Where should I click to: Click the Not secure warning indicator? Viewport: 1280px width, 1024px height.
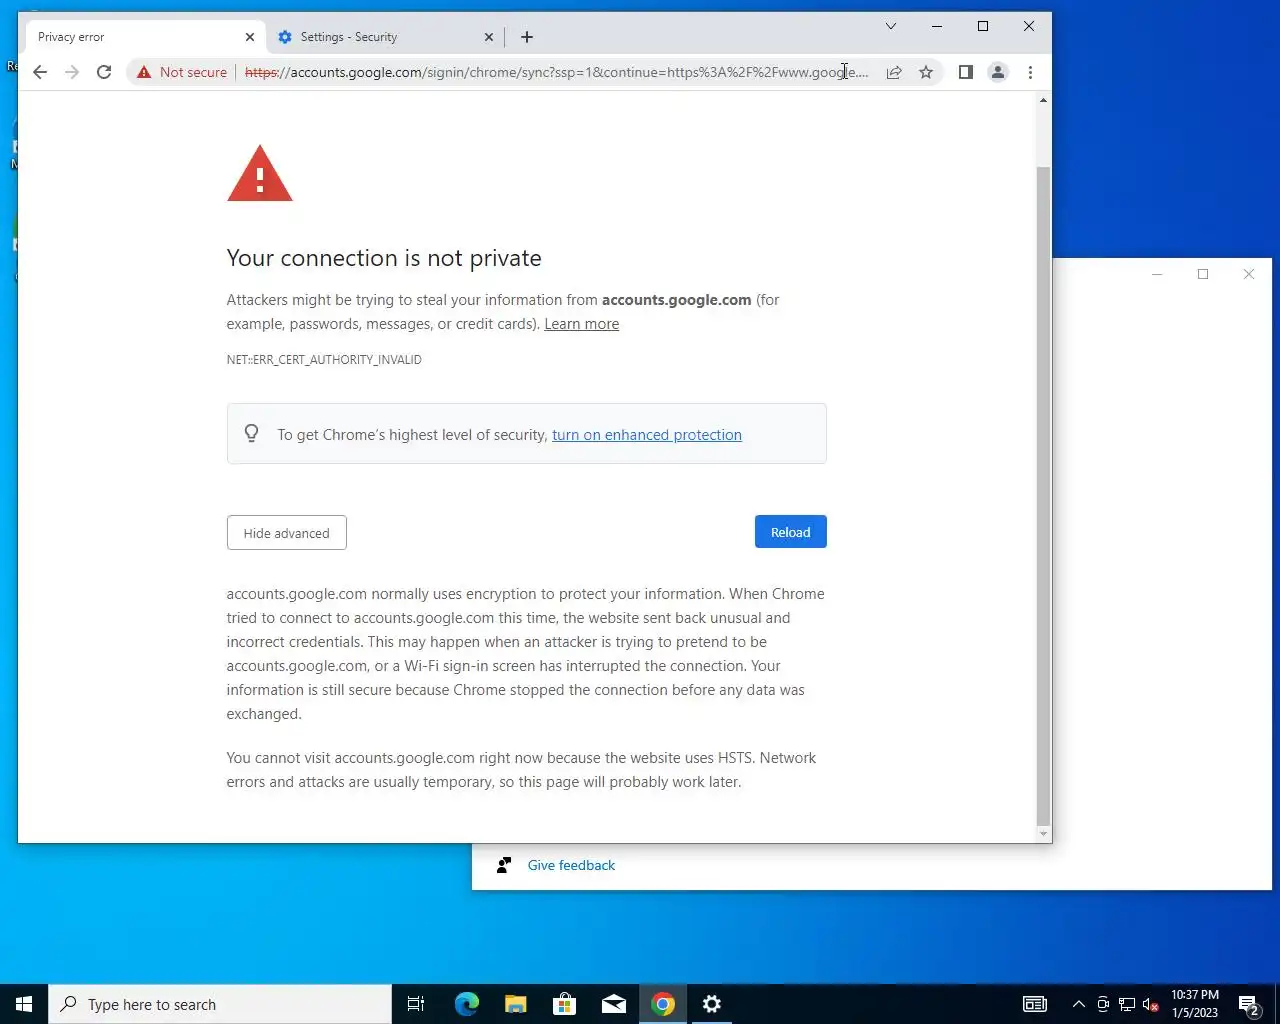tap(182, 72)
